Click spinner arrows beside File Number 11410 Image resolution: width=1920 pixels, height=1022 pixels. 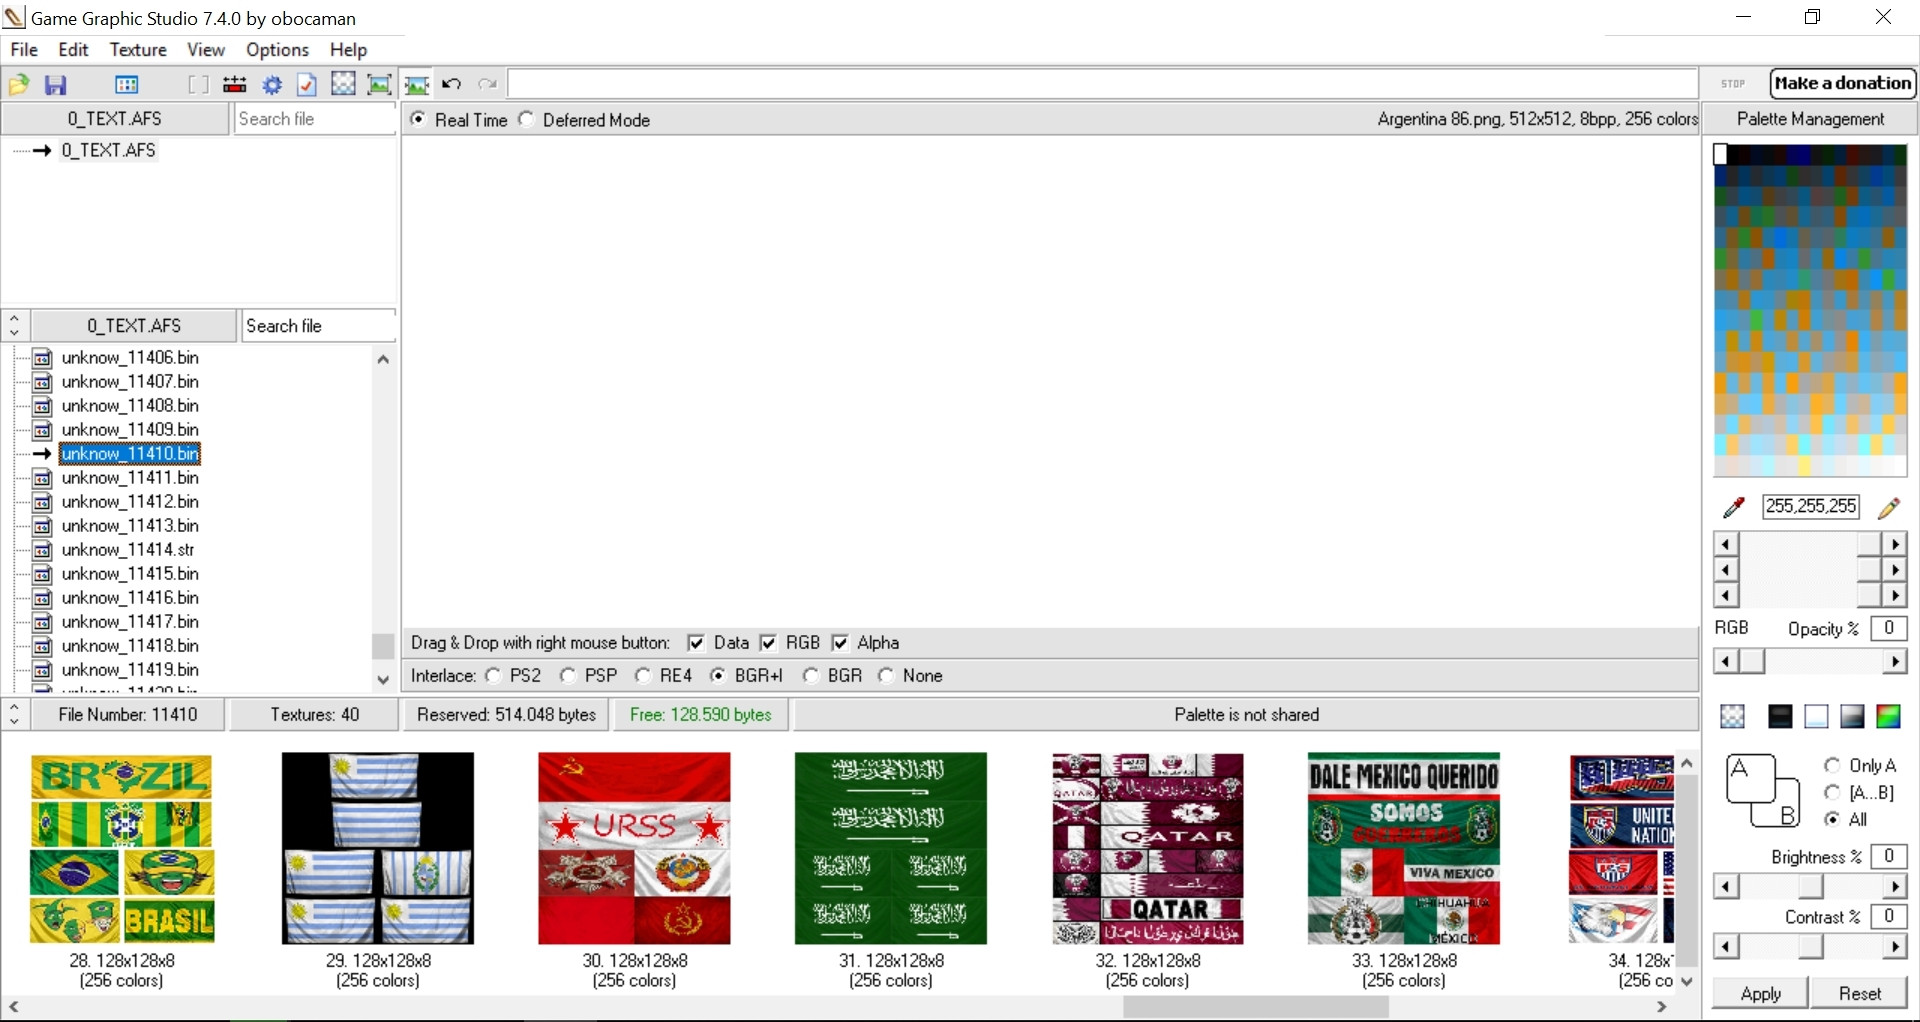click(x=14, y=715)
